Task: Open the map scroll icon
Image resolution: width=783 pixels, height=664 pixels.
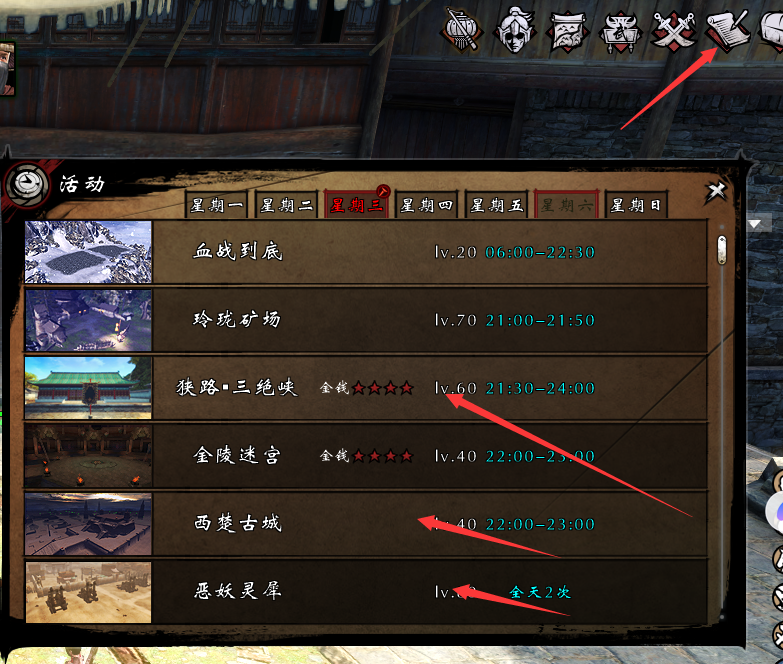Action: (567, 31)
